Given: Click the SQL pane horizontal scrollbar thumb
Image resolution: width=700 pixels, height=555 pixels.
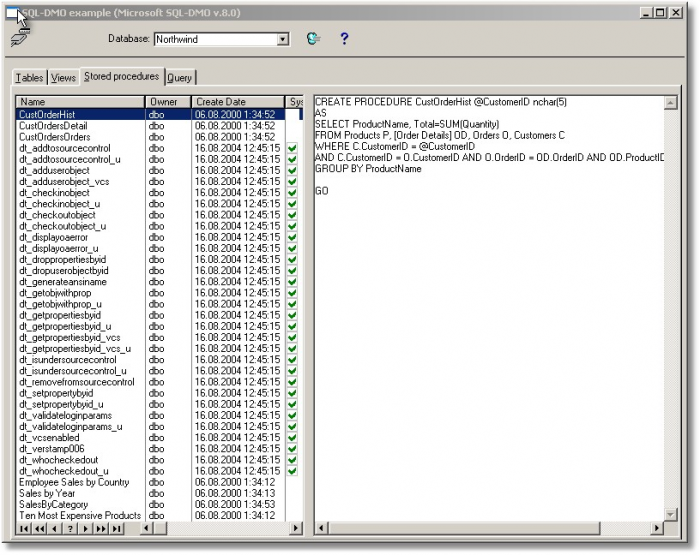Looking at the screenshot, I should [464, 529].
